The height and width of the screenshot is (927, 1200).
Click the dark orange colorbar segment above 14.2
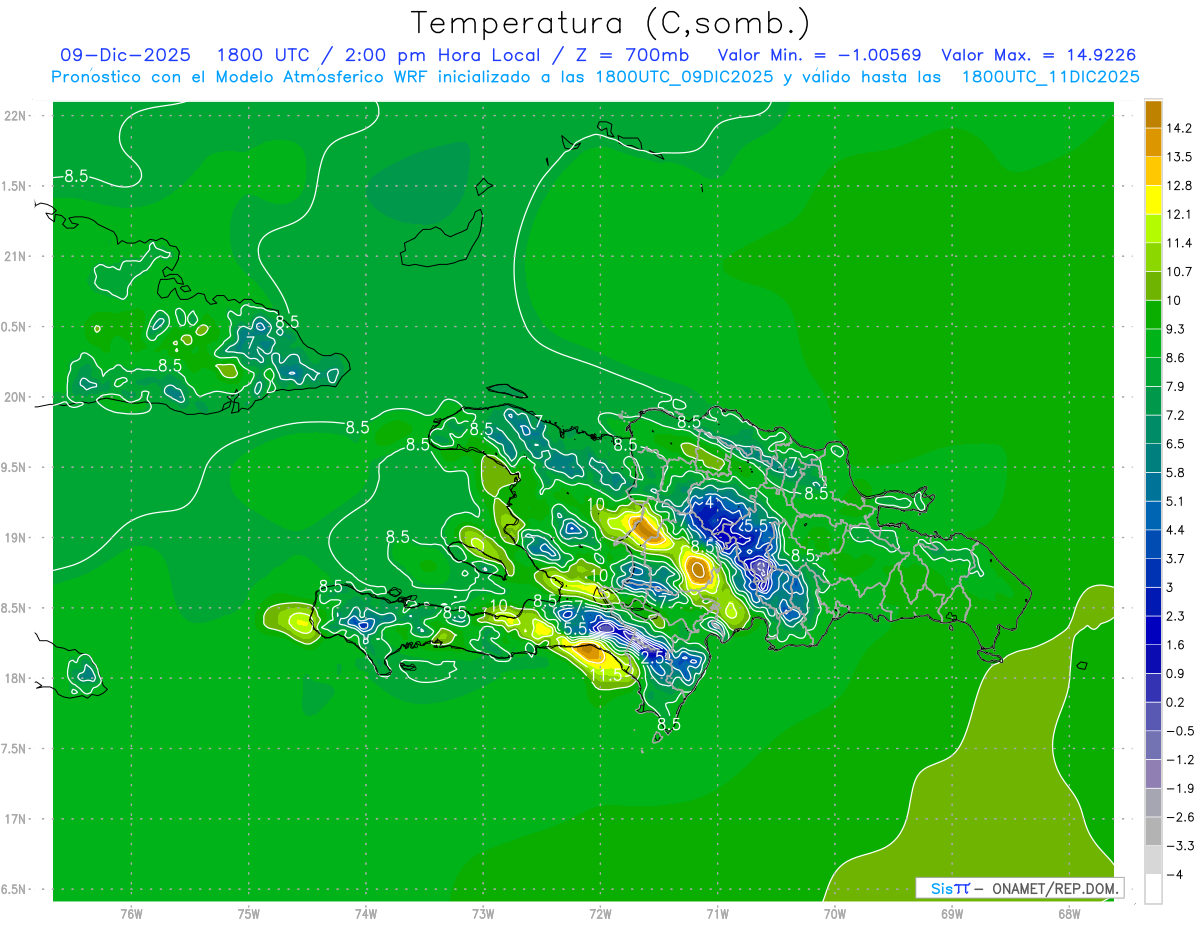click(x=1153, y=114)
